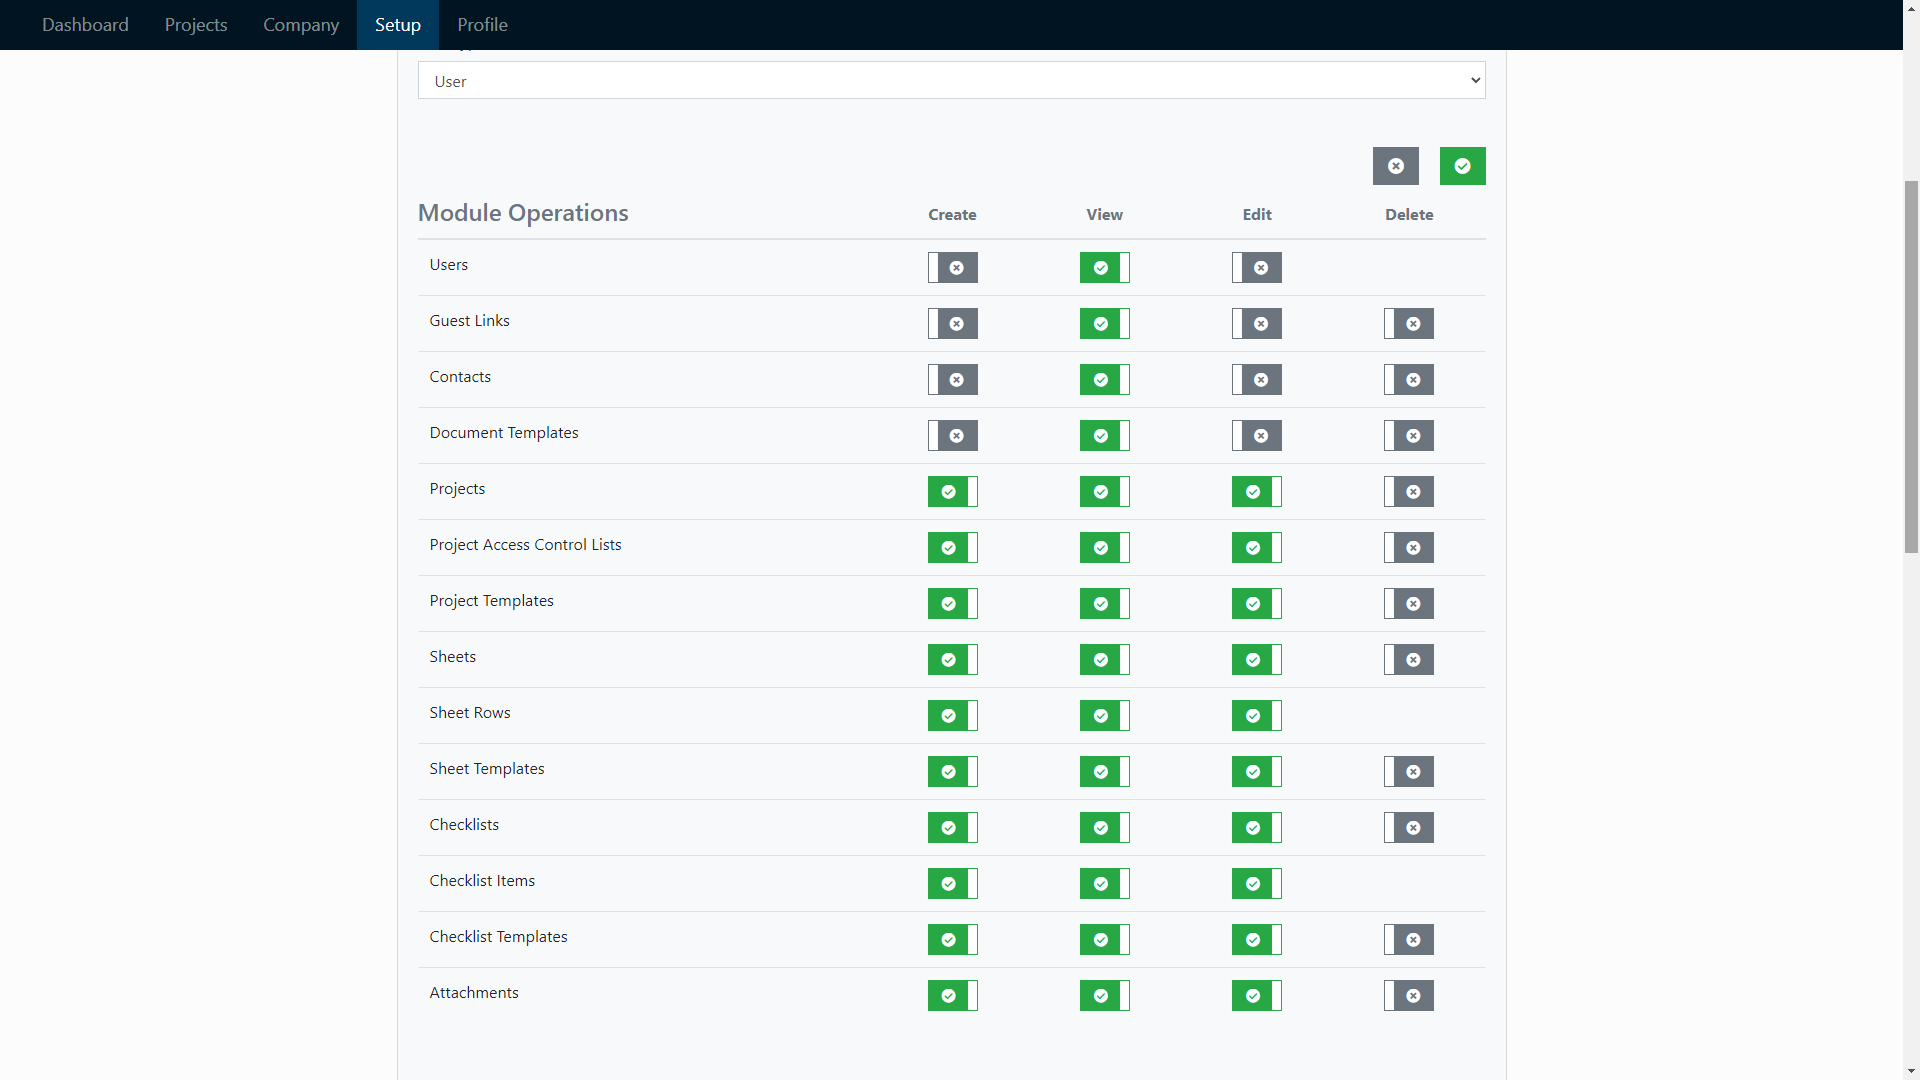Disable View permission for Sheets
Screen dimensions: 1920x1080
(x=1104, y=659)
